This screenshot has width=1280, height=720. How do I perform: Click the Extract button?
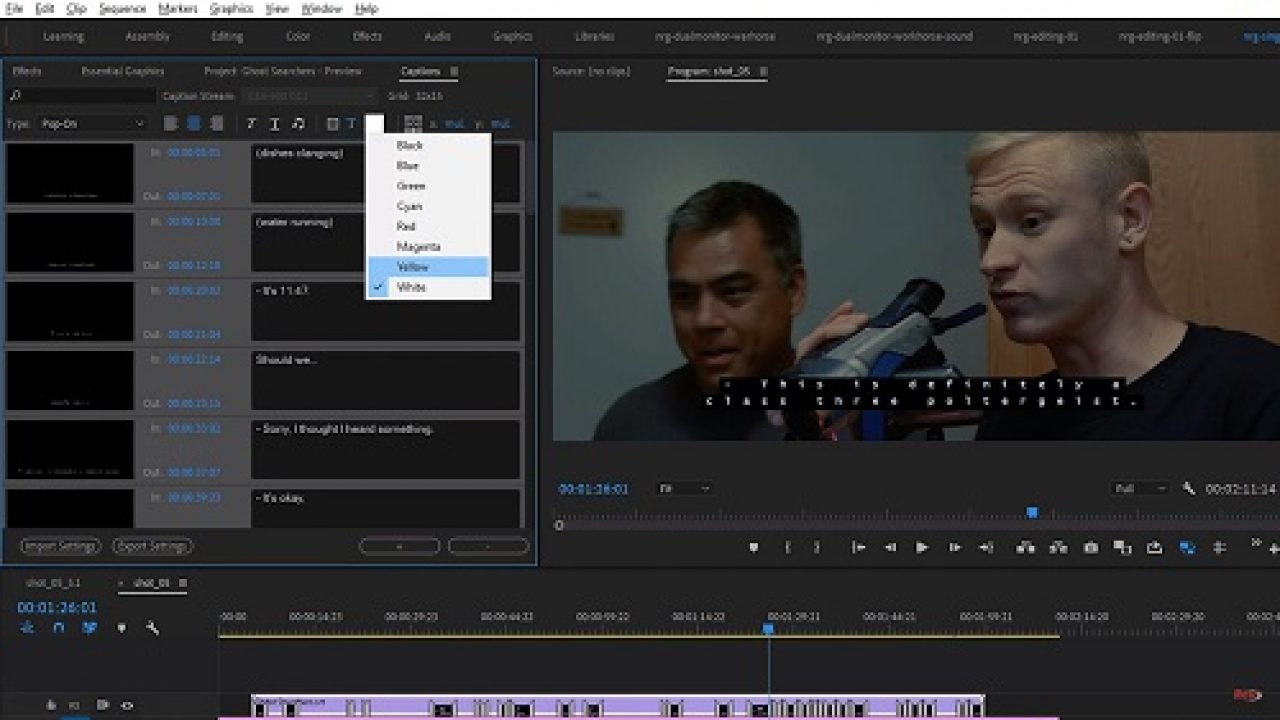click(x=1058, y=547)
